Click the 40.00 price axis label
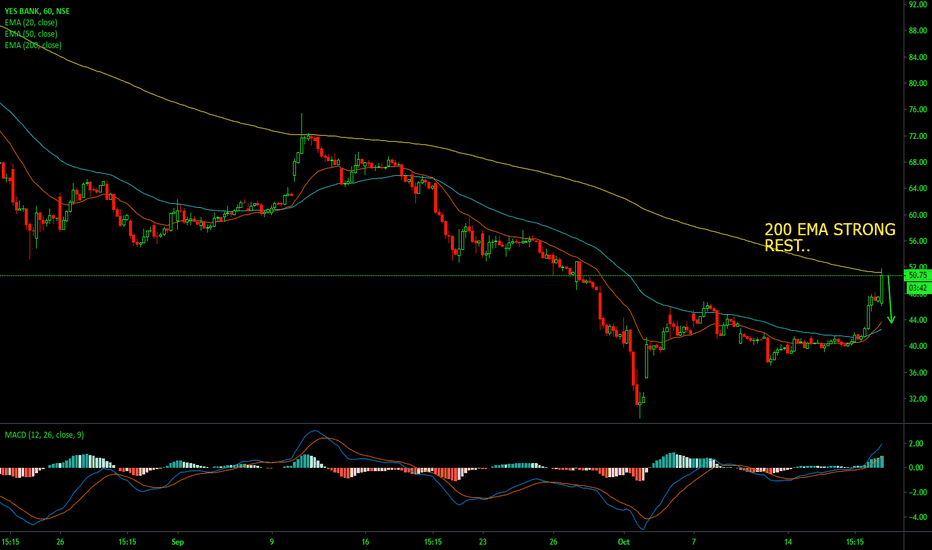The image size is (932, 550). point(918,346)
